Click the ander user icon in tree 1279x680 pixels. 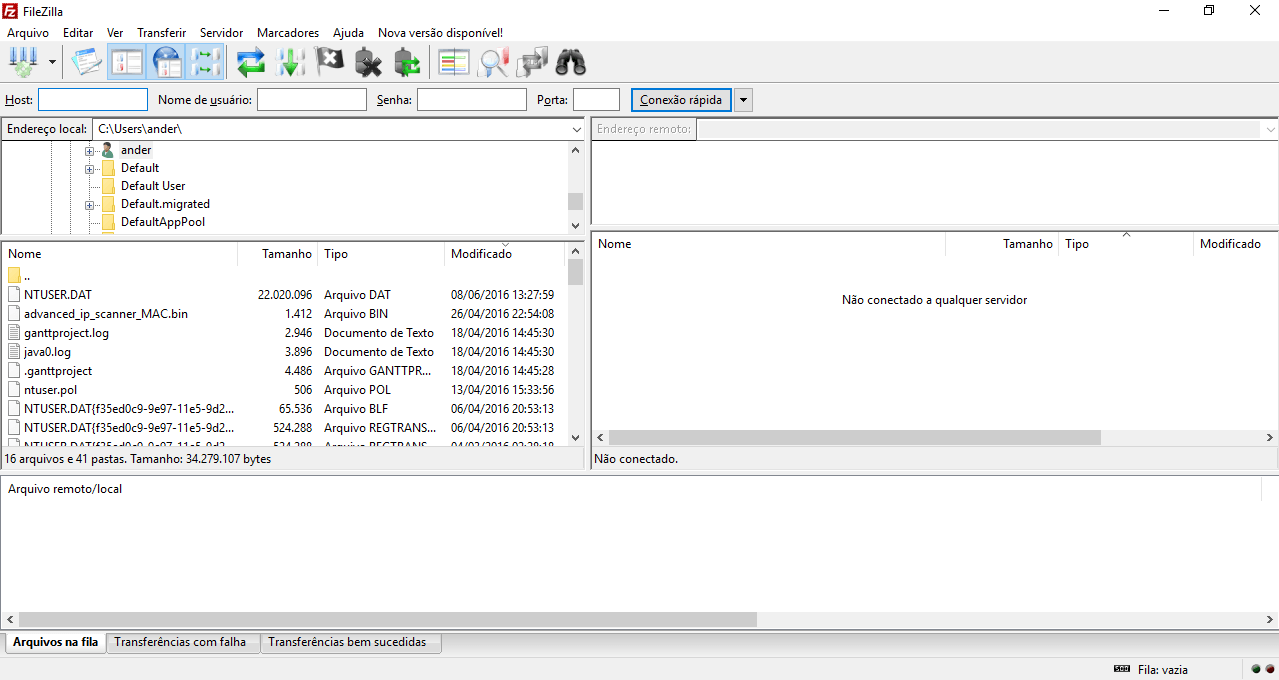pyautogui.click(x=108, y=150)
